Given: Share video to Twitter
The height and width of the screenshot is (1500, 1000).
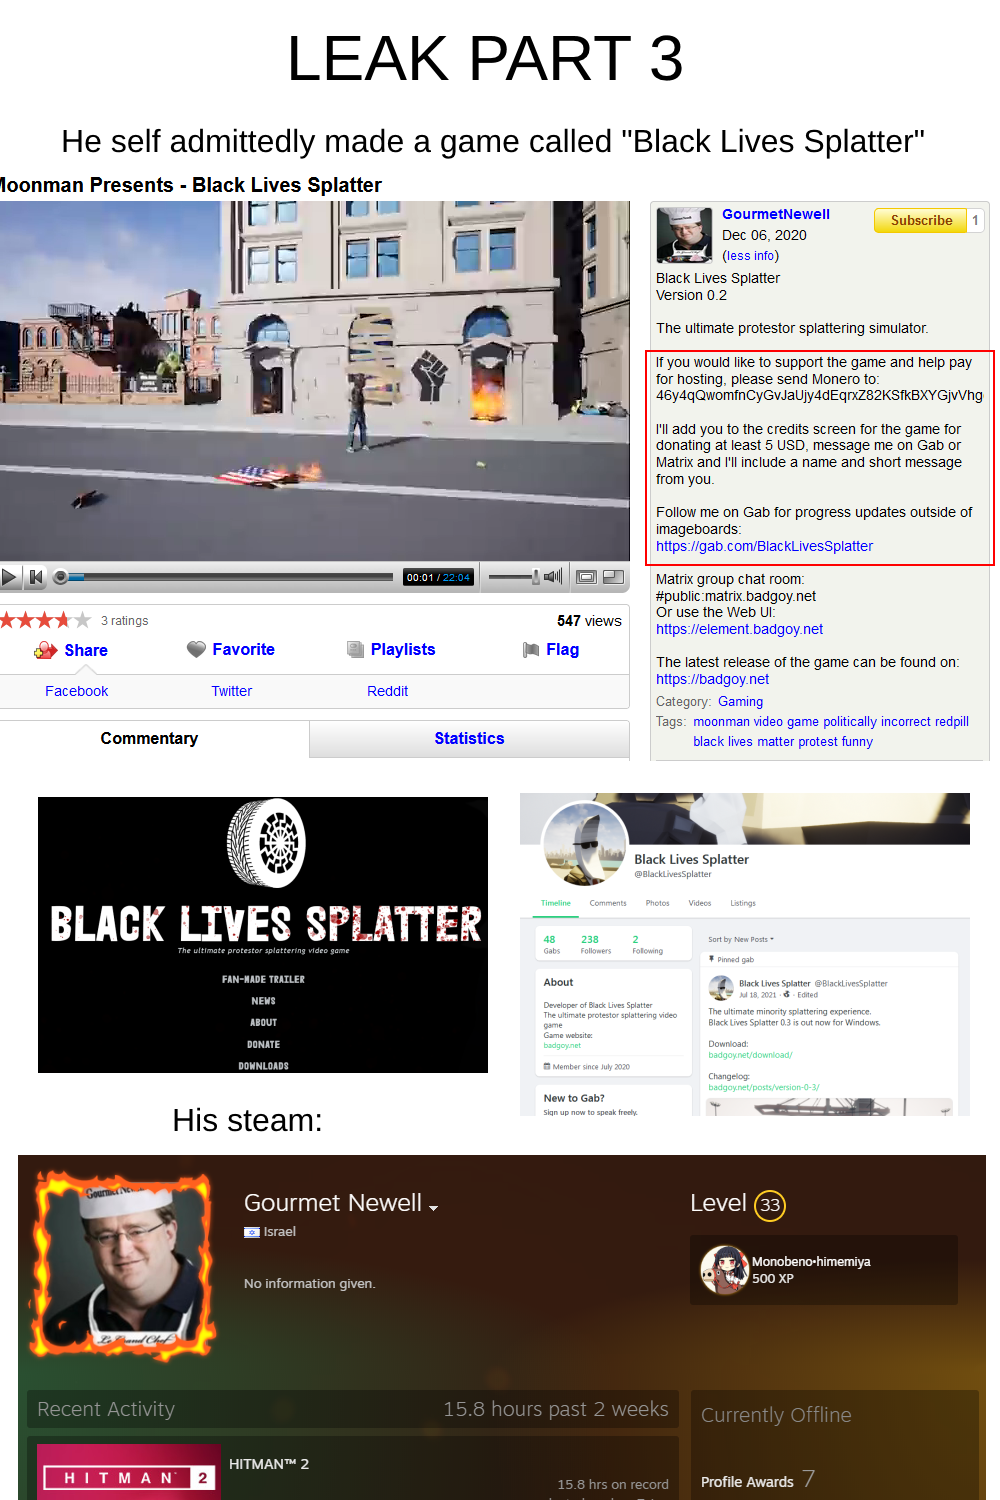Looking at the screenshot, I should pyautogui.click(x=231, y=691).
